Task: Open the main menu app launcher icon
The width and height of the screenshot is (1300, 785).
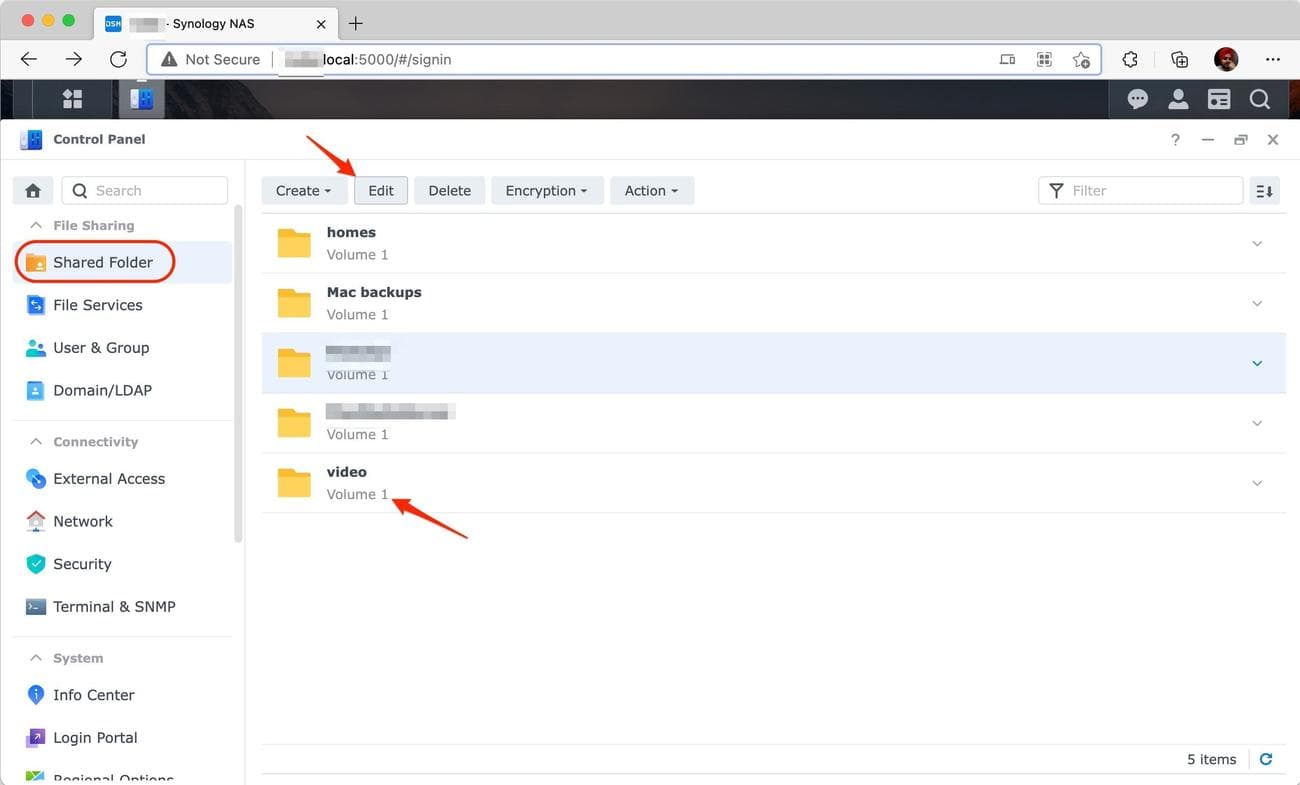Action: 71,98
